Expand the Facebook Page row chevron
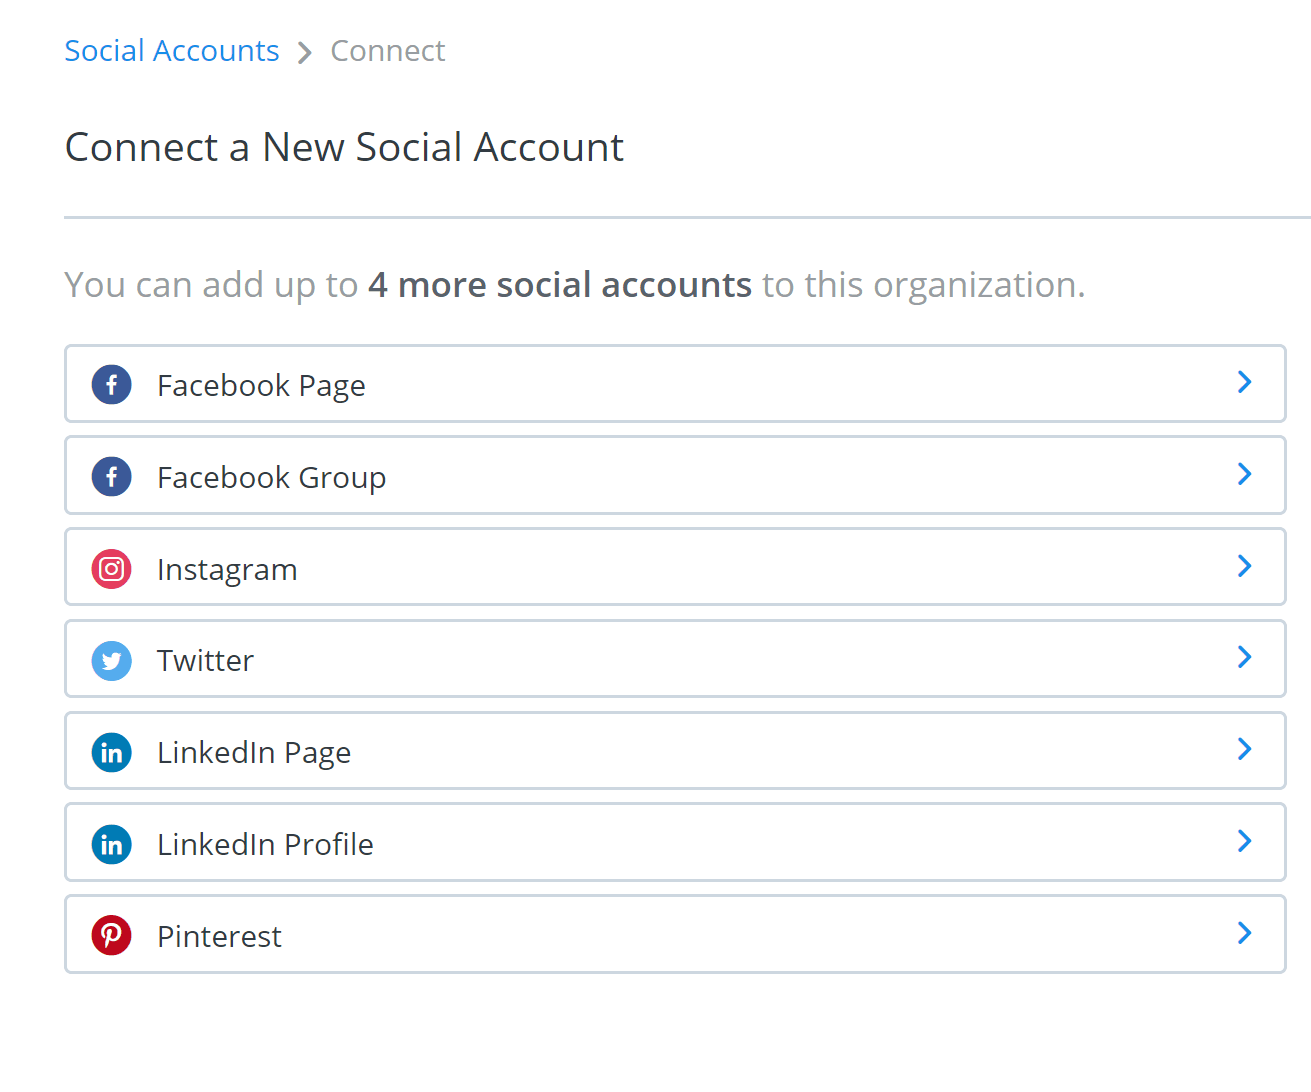 pyautogui.click(x=1244, y=382)
